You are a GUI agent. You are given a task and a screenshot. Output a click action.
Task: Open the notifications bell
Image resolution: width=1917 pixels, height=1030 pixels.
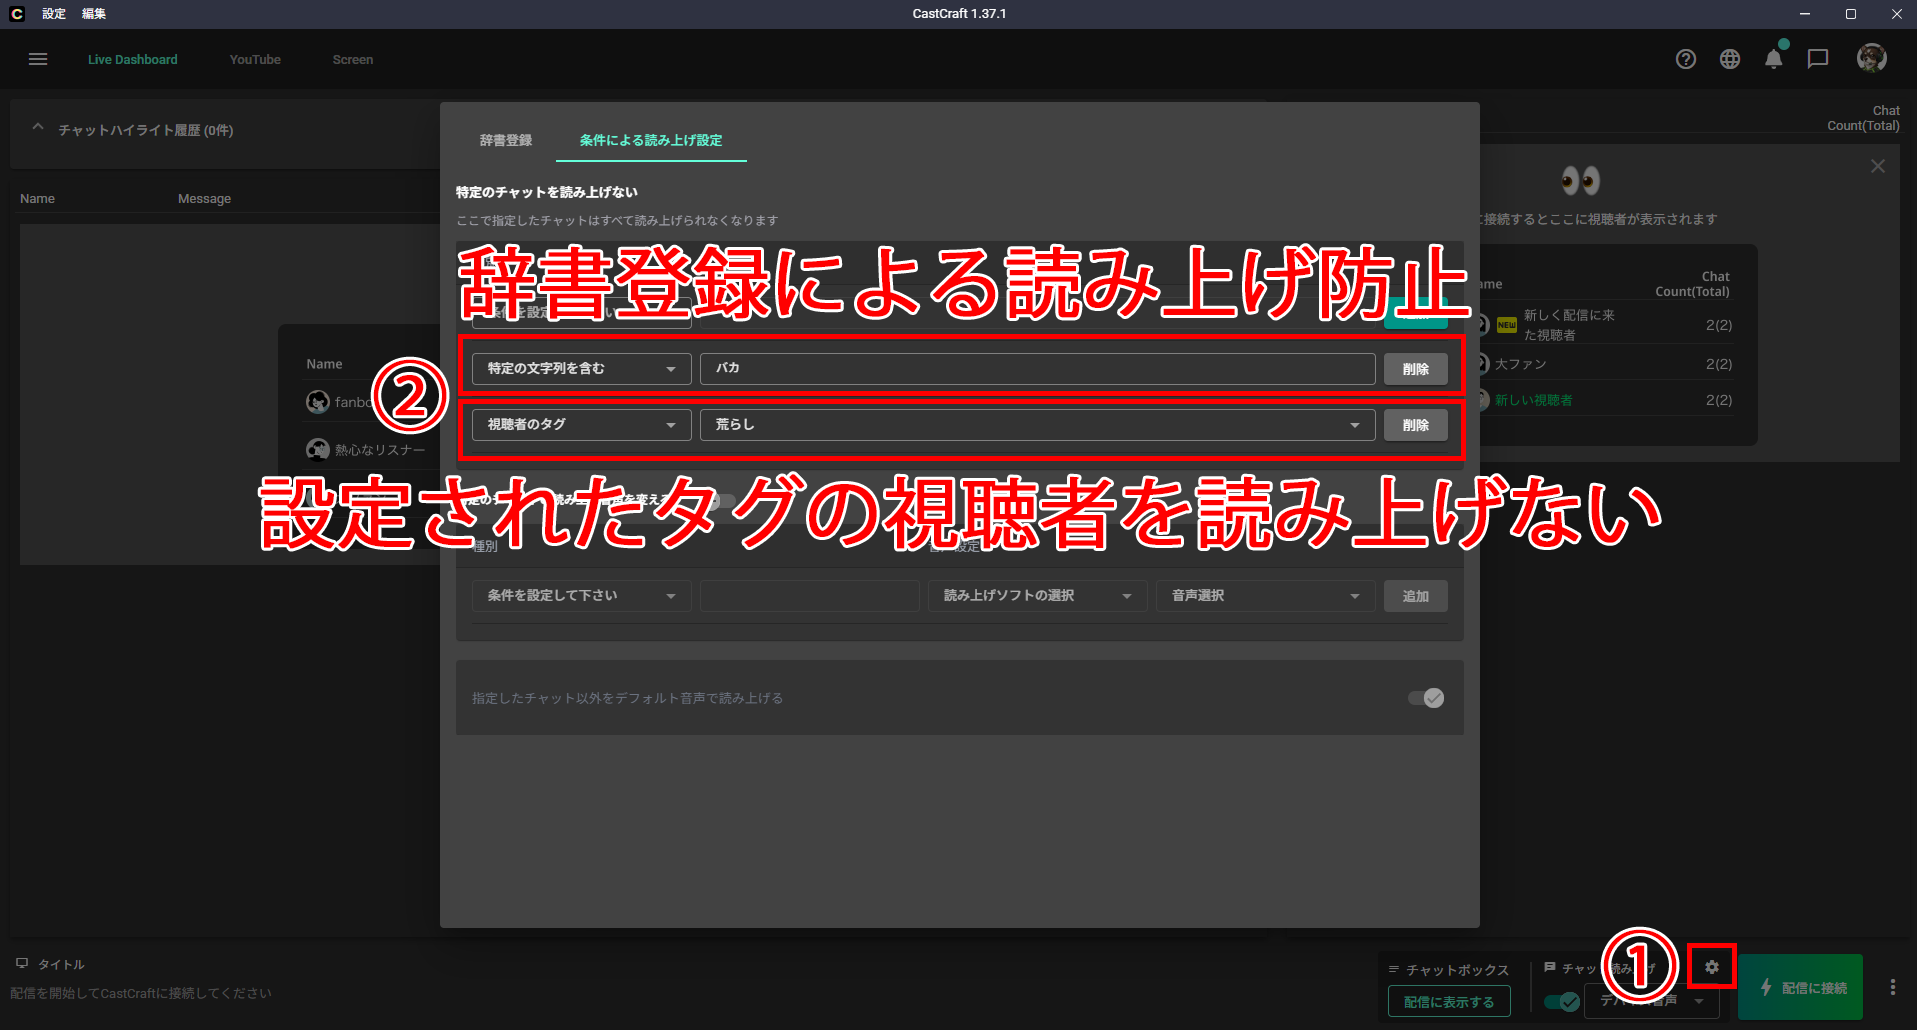coord(1774,59)
